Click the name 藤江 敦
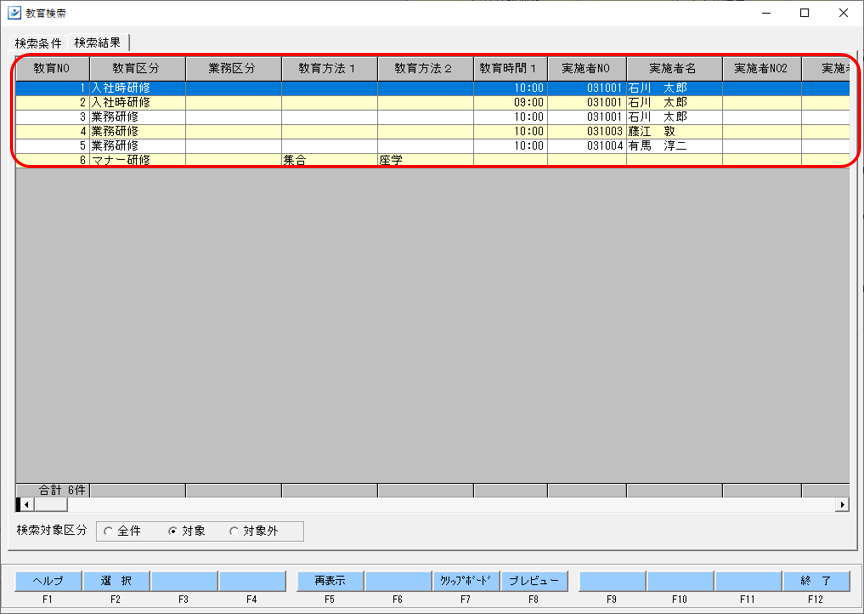The image size is (864, 614). (x=652, y=131)
